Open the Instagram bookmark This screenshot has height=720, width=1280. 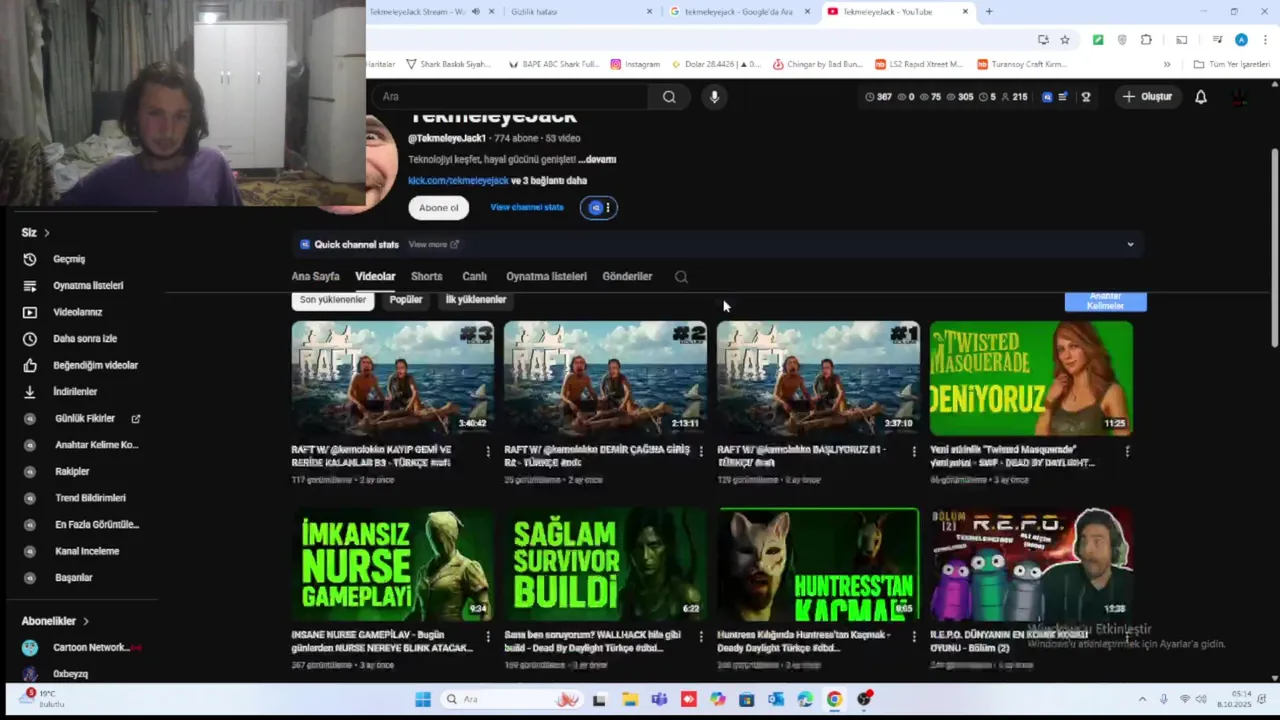(x=635, y=64)
